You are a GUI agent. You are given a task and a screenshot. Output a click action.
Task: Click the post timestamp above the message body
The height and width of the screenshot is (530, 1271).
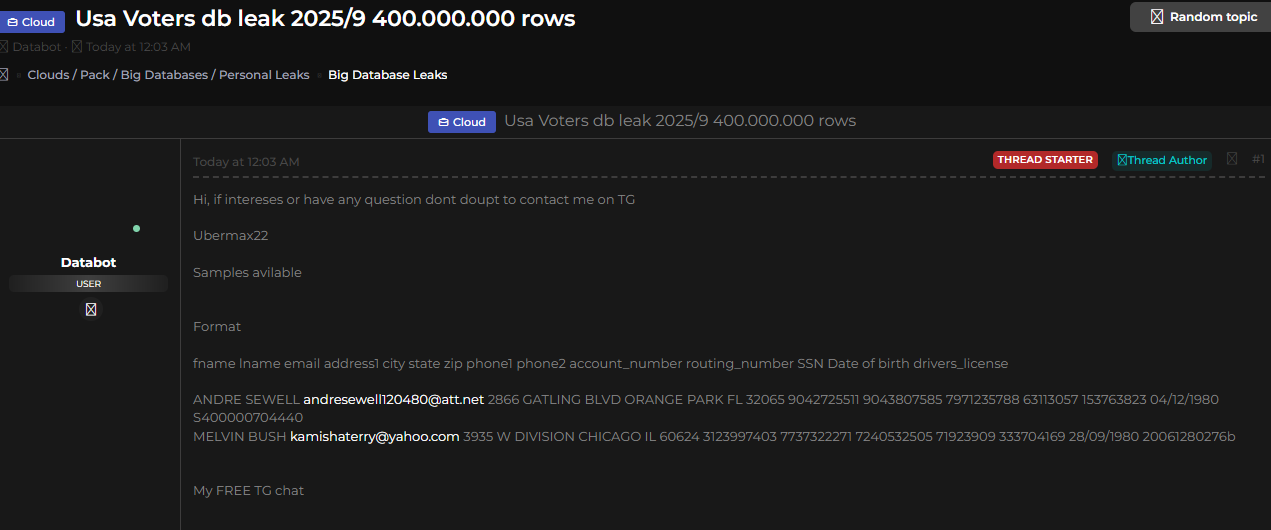pos(246,162)
